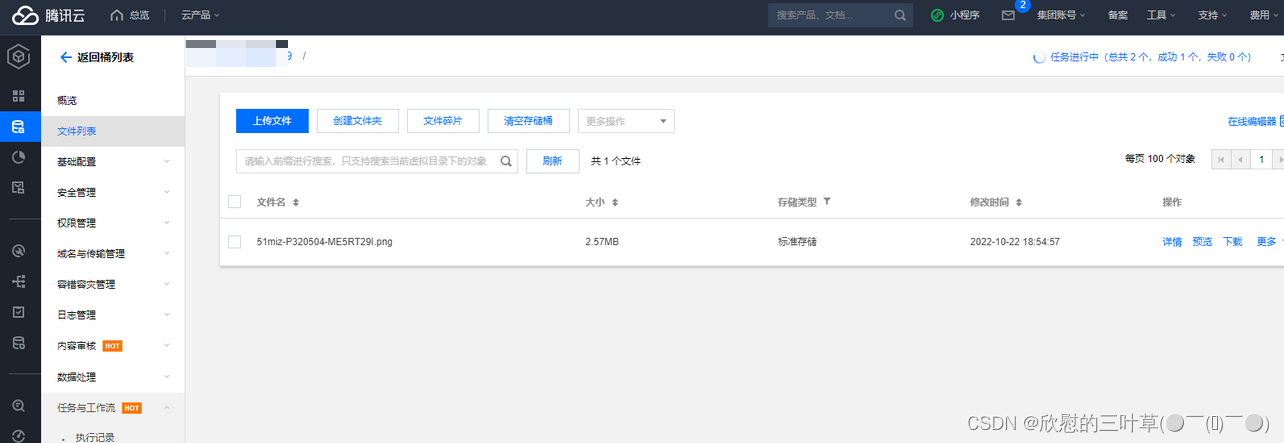The height and width of the screenshot is (443, 1284).
Task: Click the page number 1 field
Action: pyautogui.click(x=1262, y=160)
